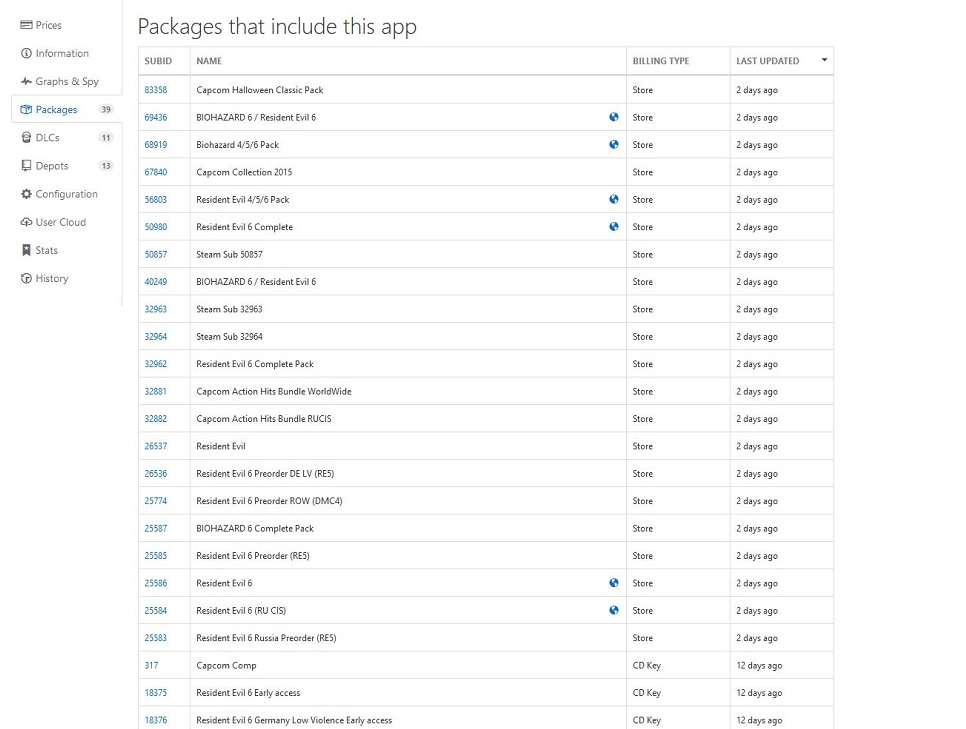Click the Stats bookmark icon in sidebar
966x729 pixels.
(x=26, y=250)
